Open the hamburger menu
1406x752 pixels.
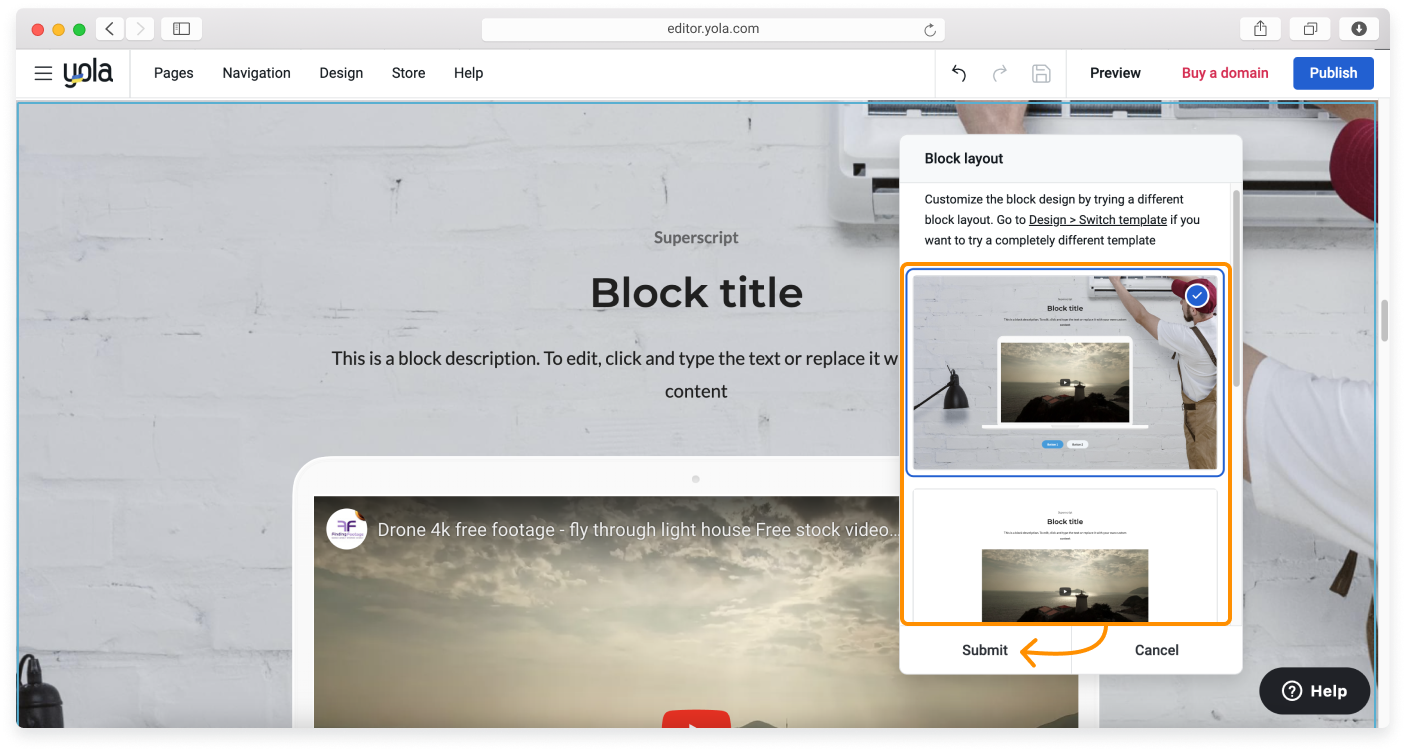pos(42,72)
